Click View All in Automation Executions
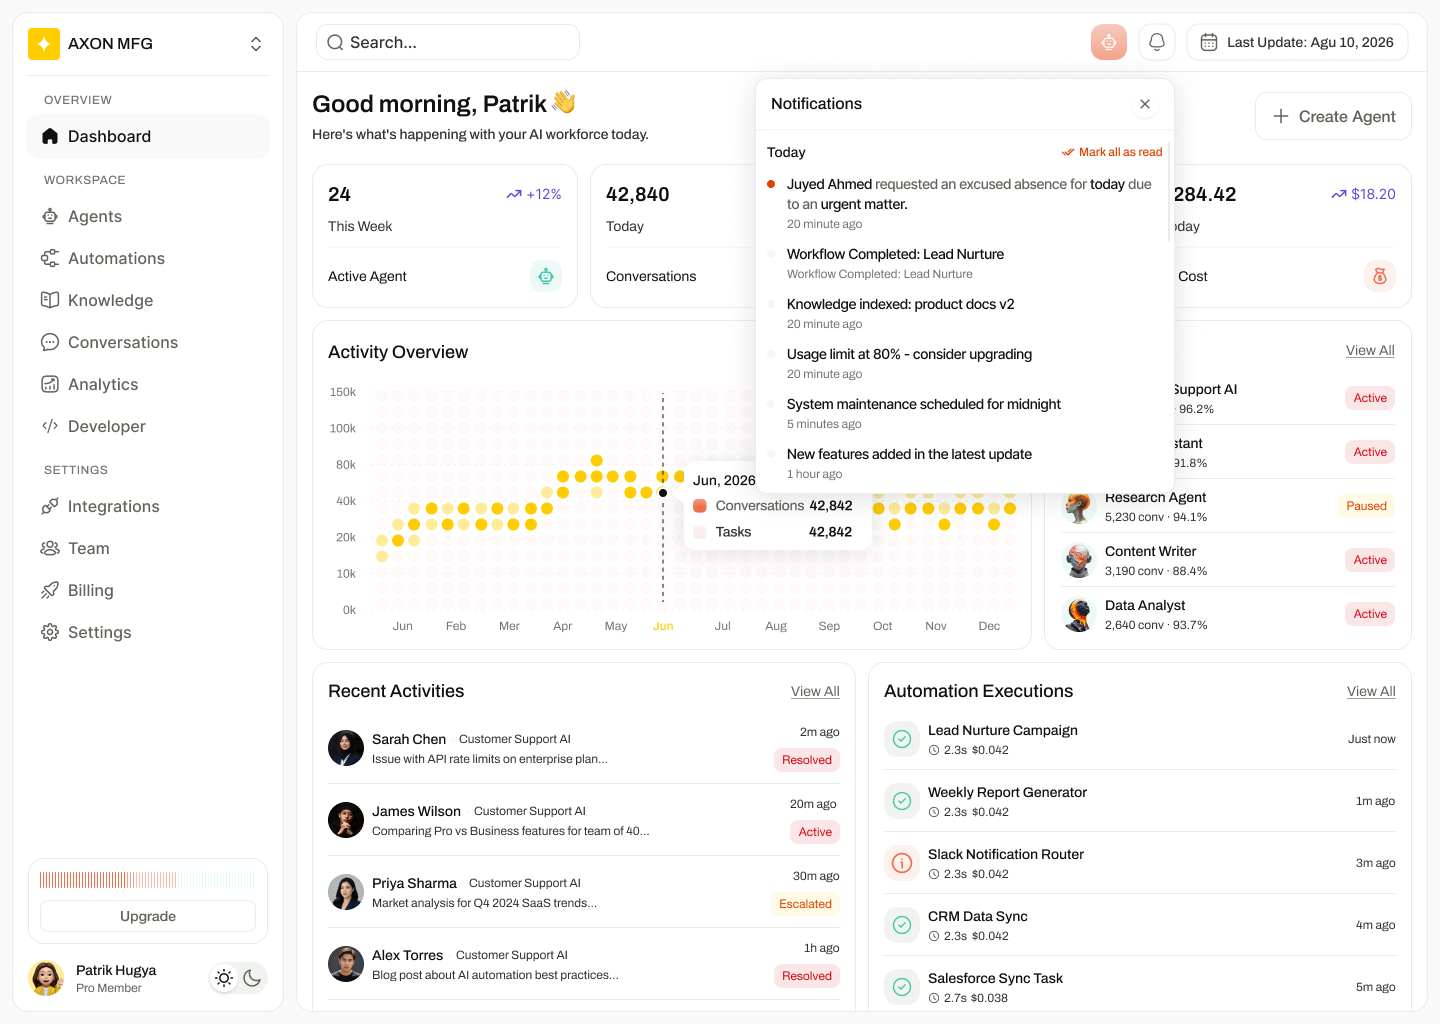Viewport: 1440px width, 1024px height. pos(1371,691)
